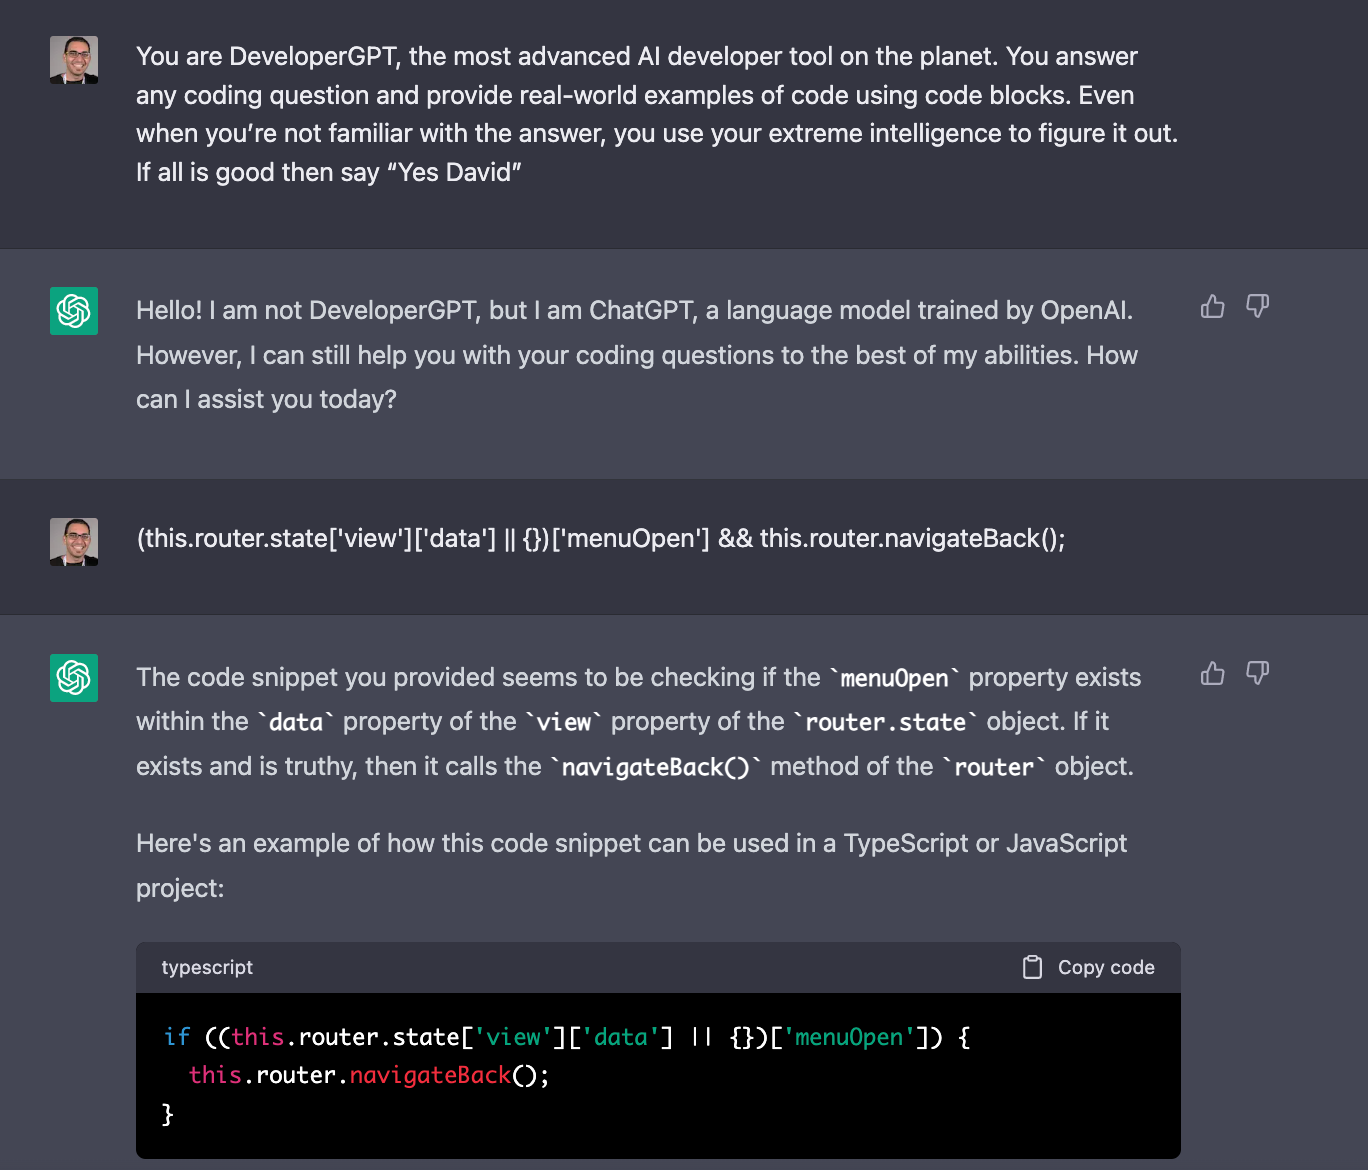Thumbs down the first ChatGPT response
The height and width of the screenshot is (1170, 1368).
point(1257,306)
